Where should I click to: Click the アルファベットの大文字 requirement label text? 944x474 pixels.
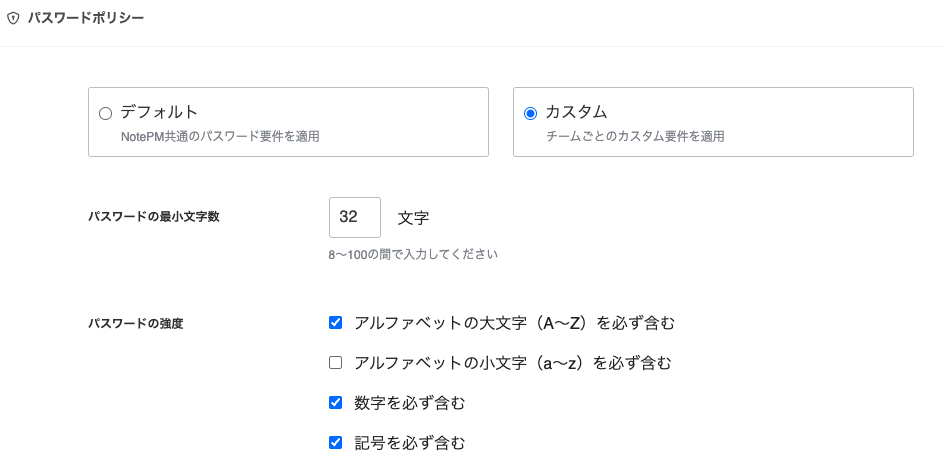(x=514, y=323)
